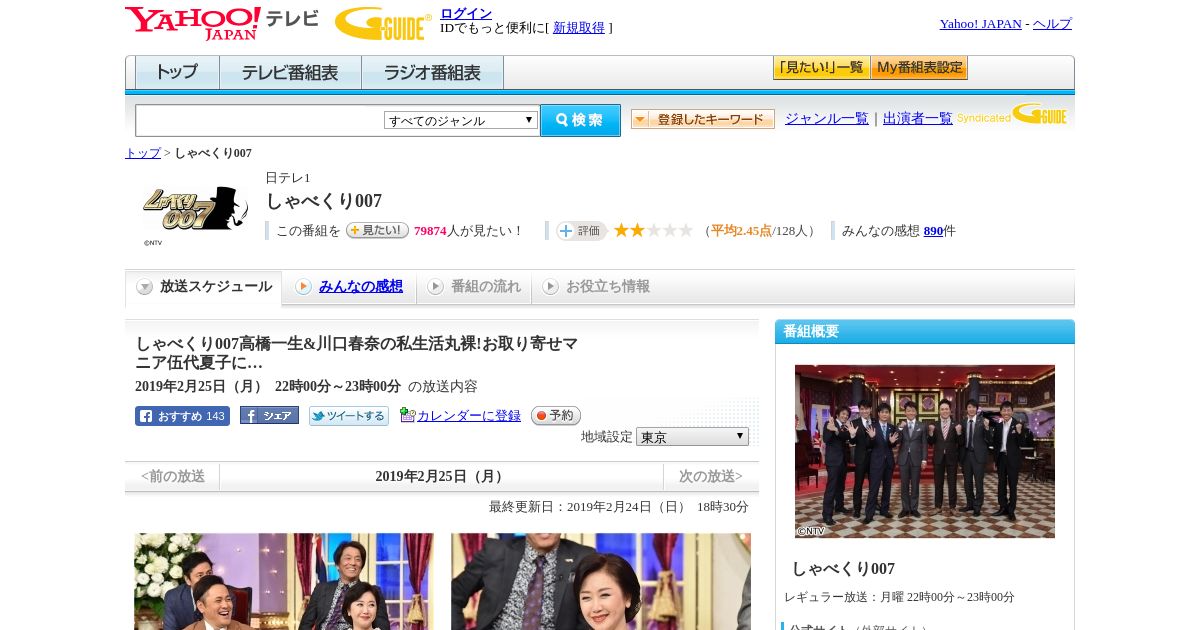Click the Facebook シェア button
Image resolution: width=1200 pixels, height=630 pixels.
[269, 415]
